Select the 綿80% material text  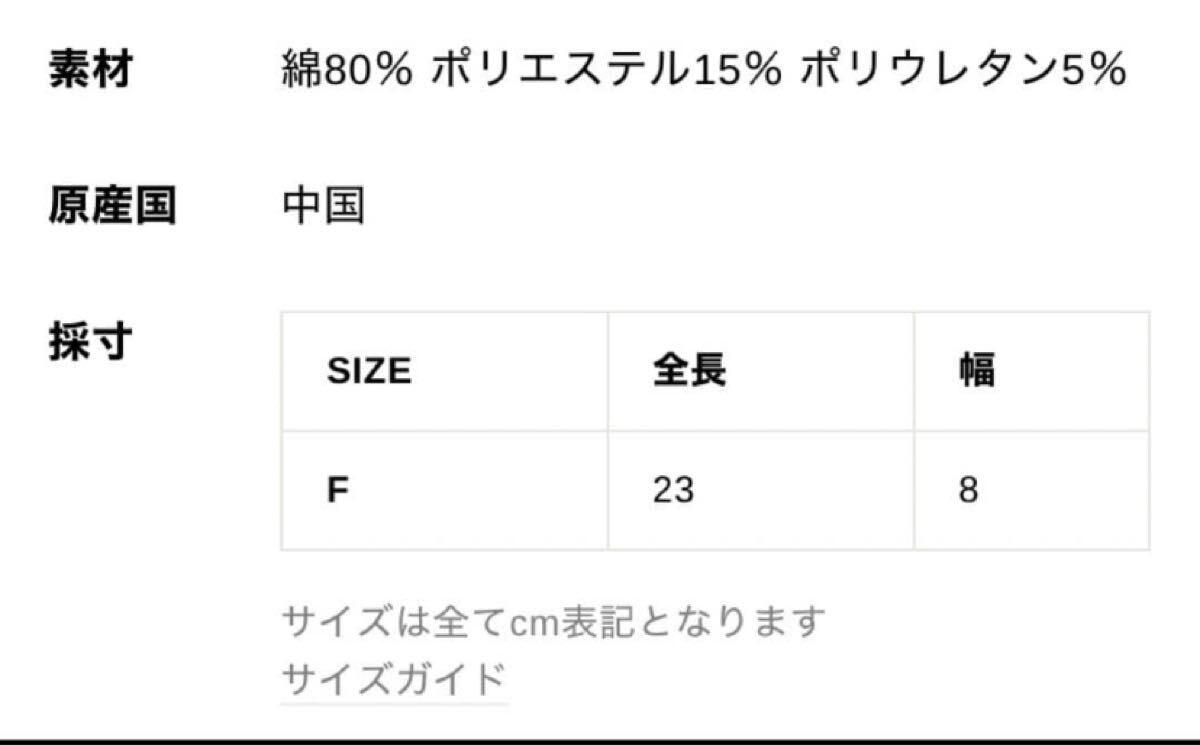pos(346,71)
